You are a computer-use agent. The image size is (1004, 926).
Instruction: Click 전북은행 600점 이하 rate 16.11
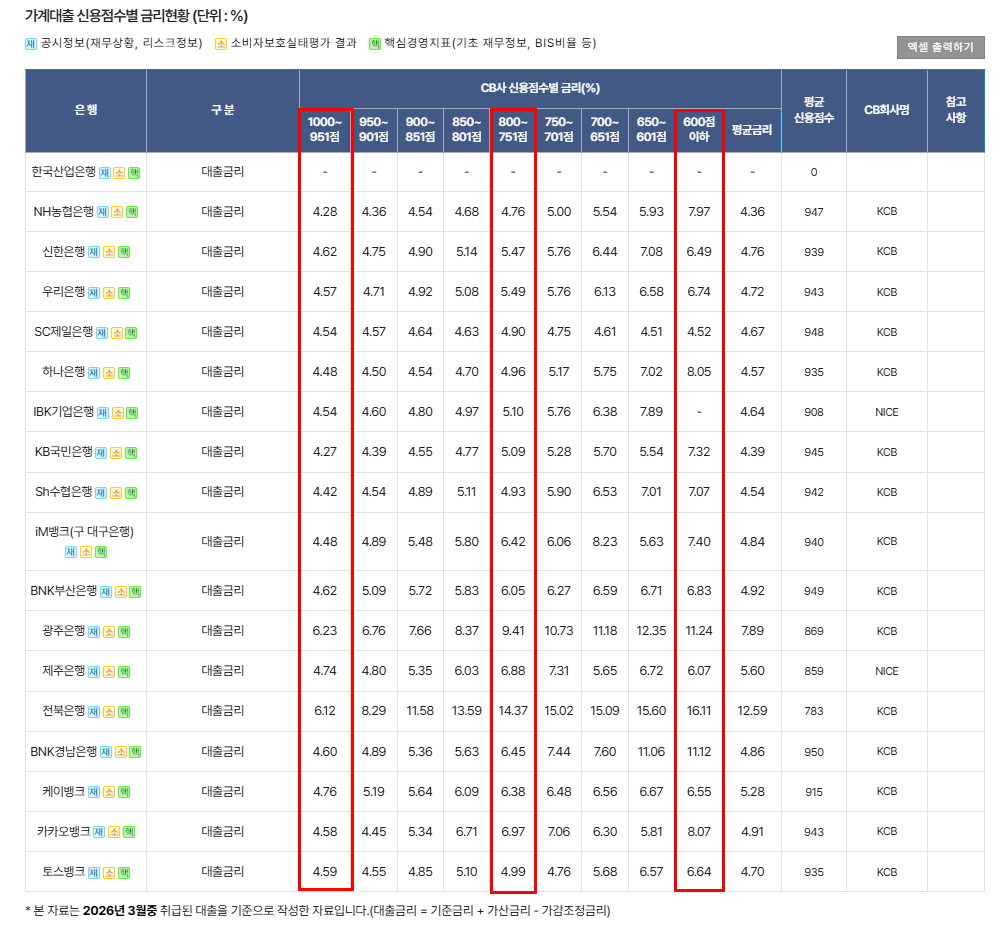coord(699,711)
